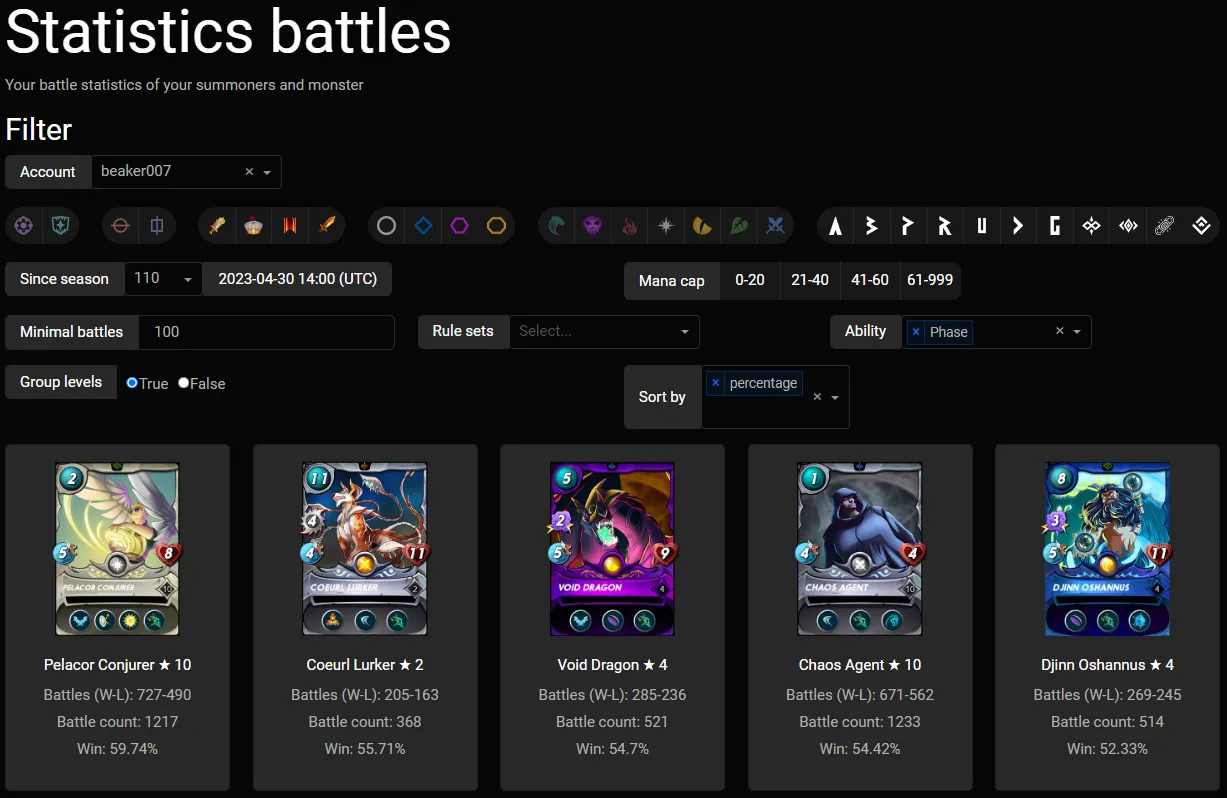Open the Chaos Agent card image
1227x798 pixels.
860,549
